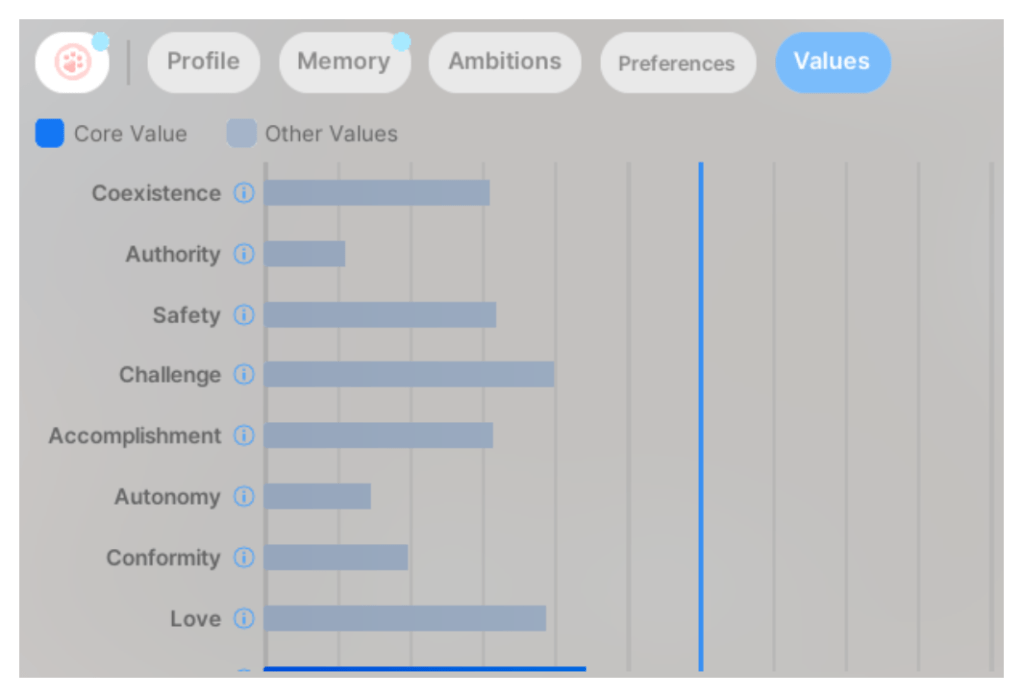Click the Core Value blue swatch
Image resolution: width=1023 pixels, height=697 pixels.
(x=50, y=134)
